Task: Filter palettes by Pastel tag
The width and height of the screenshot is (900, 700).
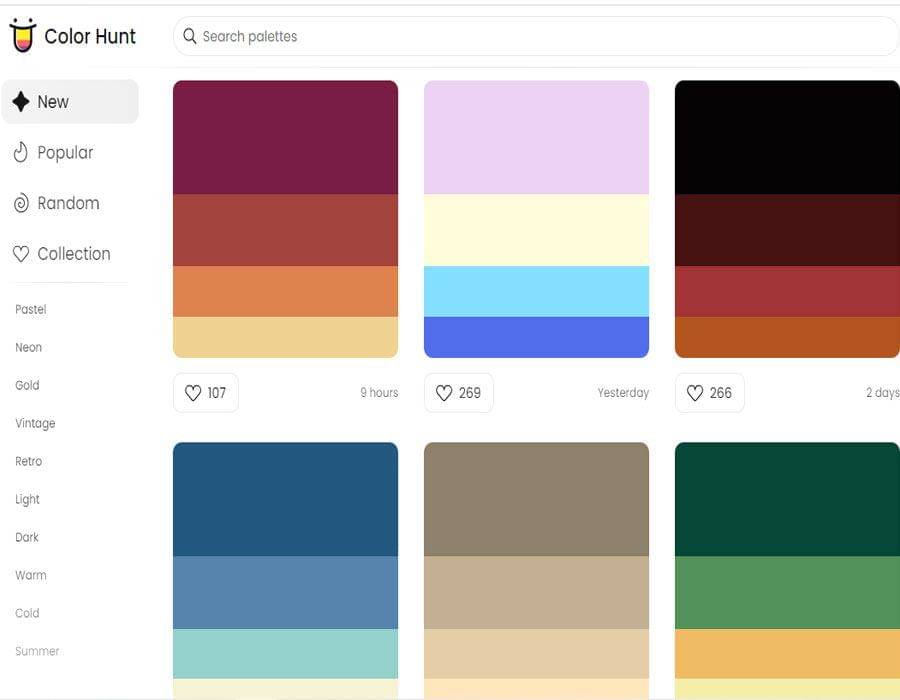Action: [x=31, y=309]
